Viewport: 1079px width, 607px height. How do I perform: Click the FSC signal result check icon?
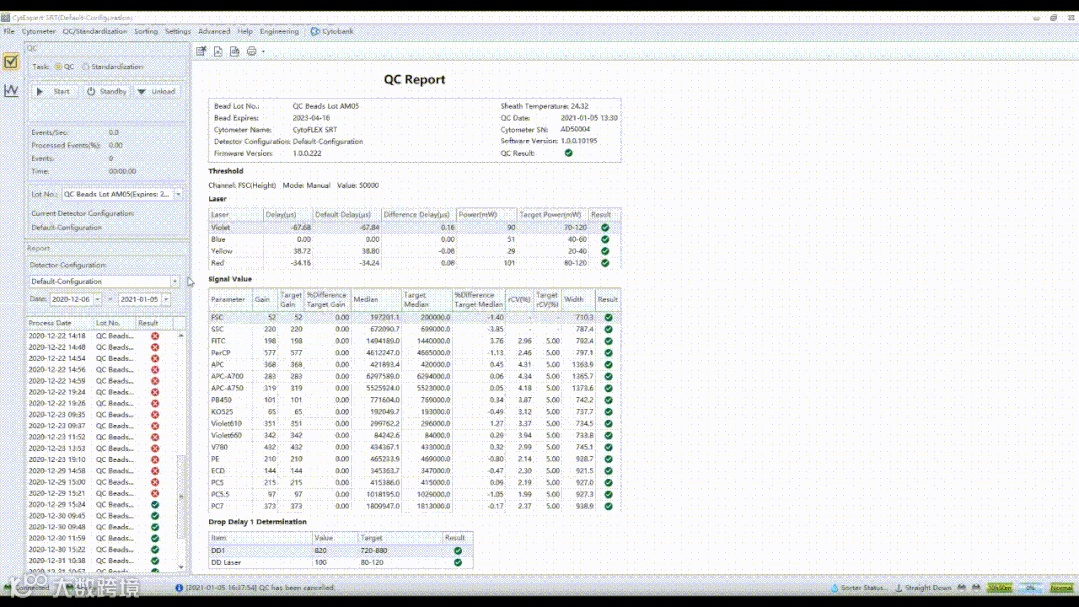pos(608,317)
